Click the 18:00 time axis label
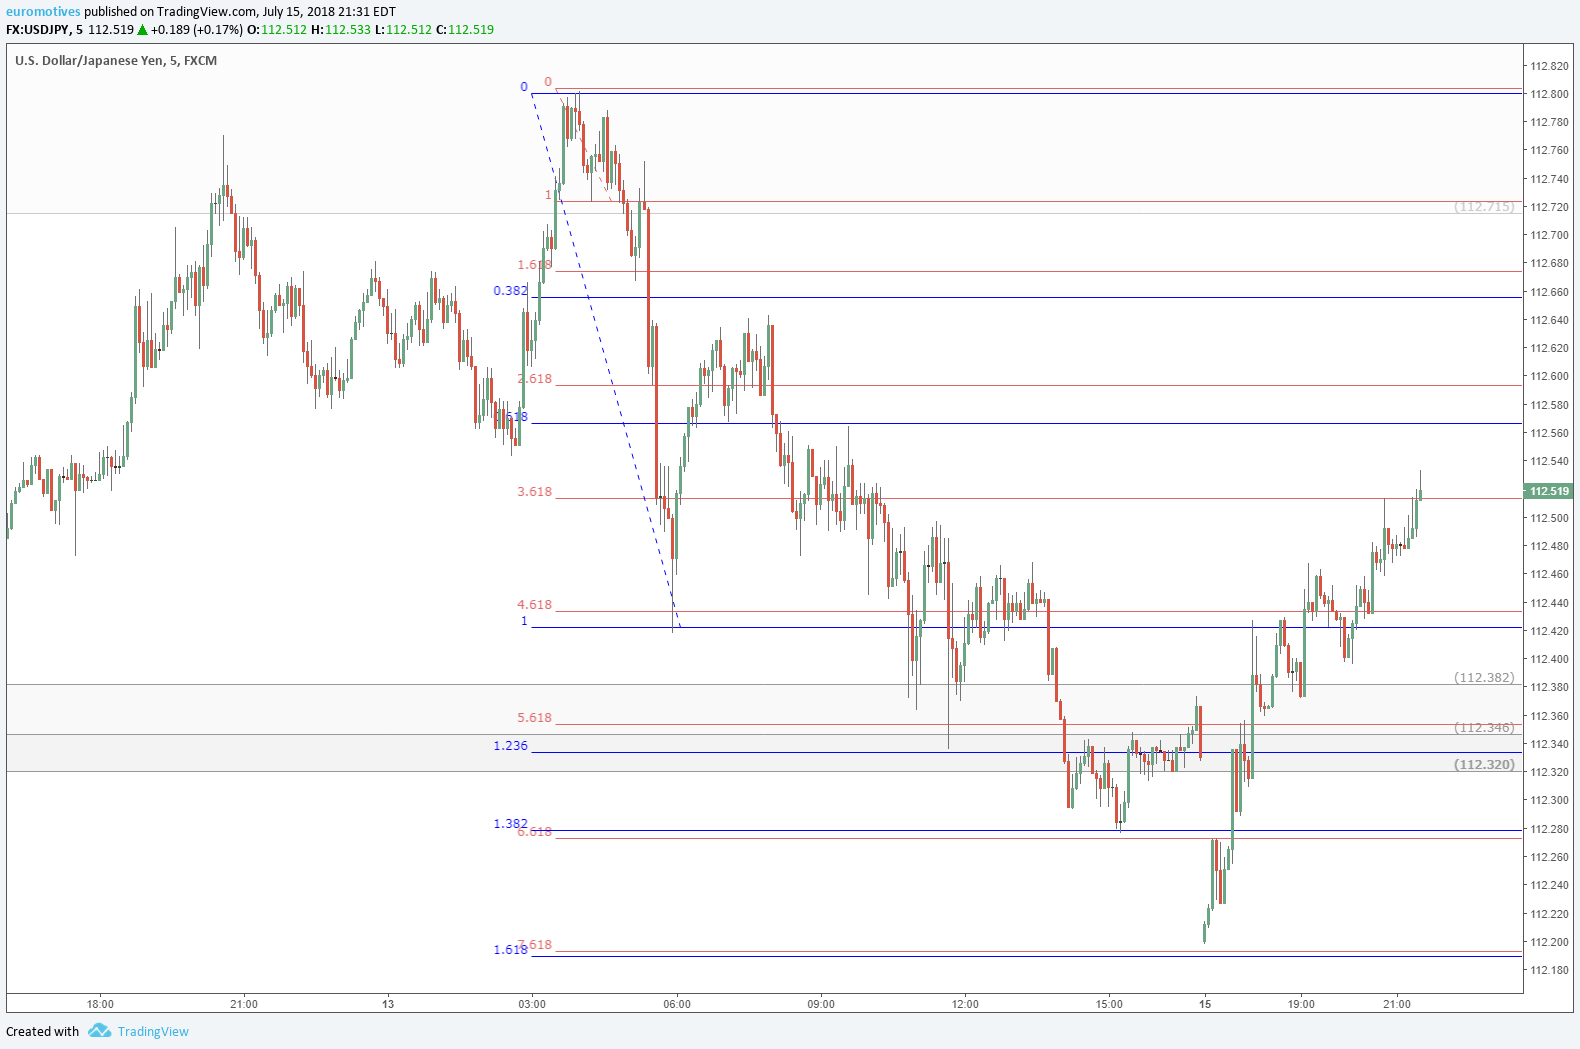Viewport: 1580px width, 1049px height. click(x=100, y=1004)
